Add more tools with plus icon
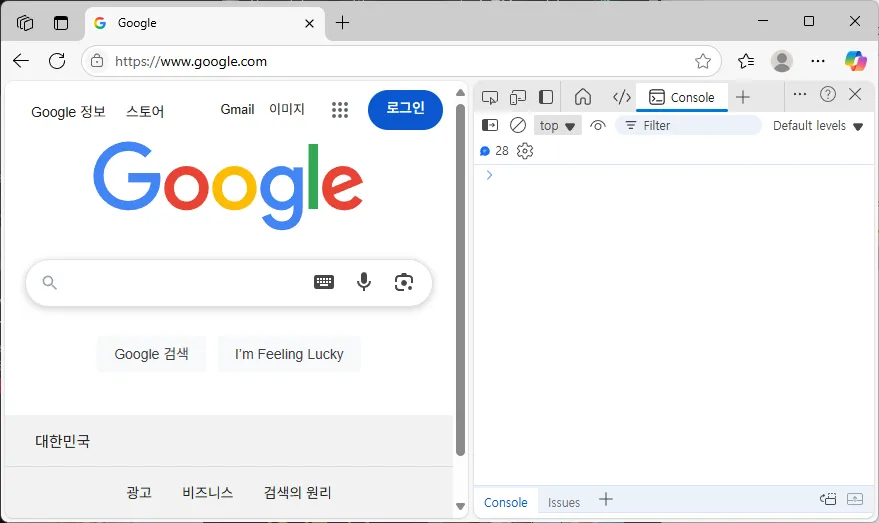Image resolution: width=879 pixels, height=523 pixels. coord(743,97)
